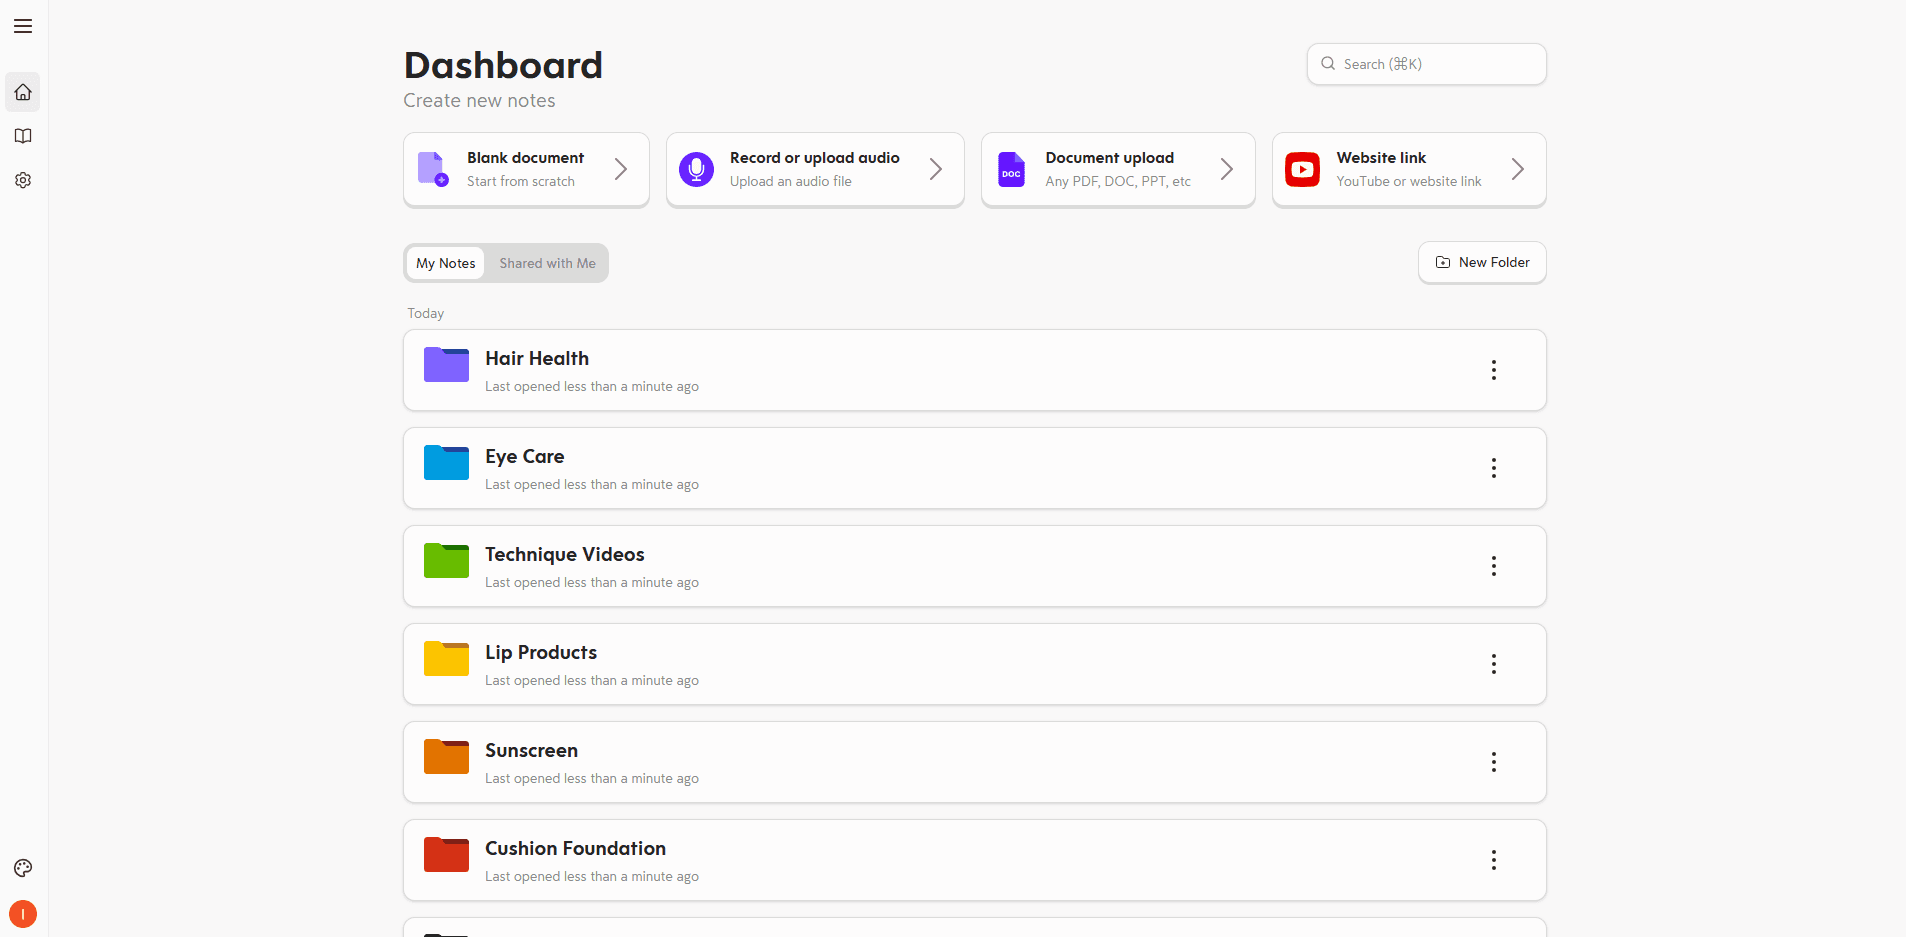Select the Blank document title
The width and height of the screenshot is (1906, 937).
point(525,158)
